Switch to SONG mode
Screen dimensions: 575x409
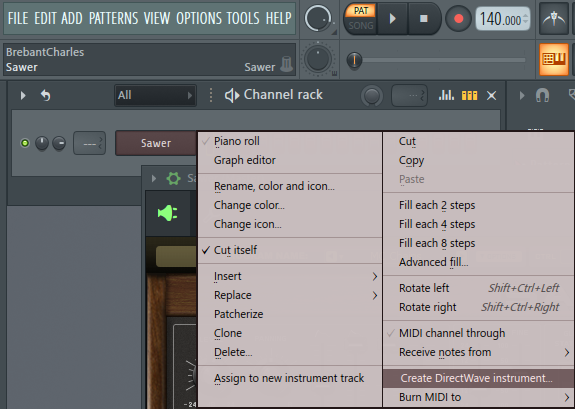[361, 26]
